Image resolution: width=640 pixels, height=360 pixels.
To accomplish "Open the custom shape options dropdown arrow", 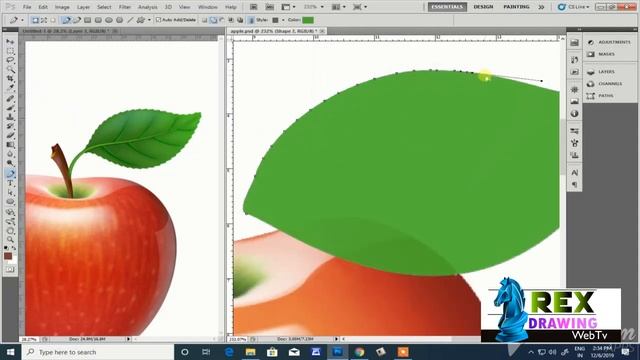I will click(149, 20).
